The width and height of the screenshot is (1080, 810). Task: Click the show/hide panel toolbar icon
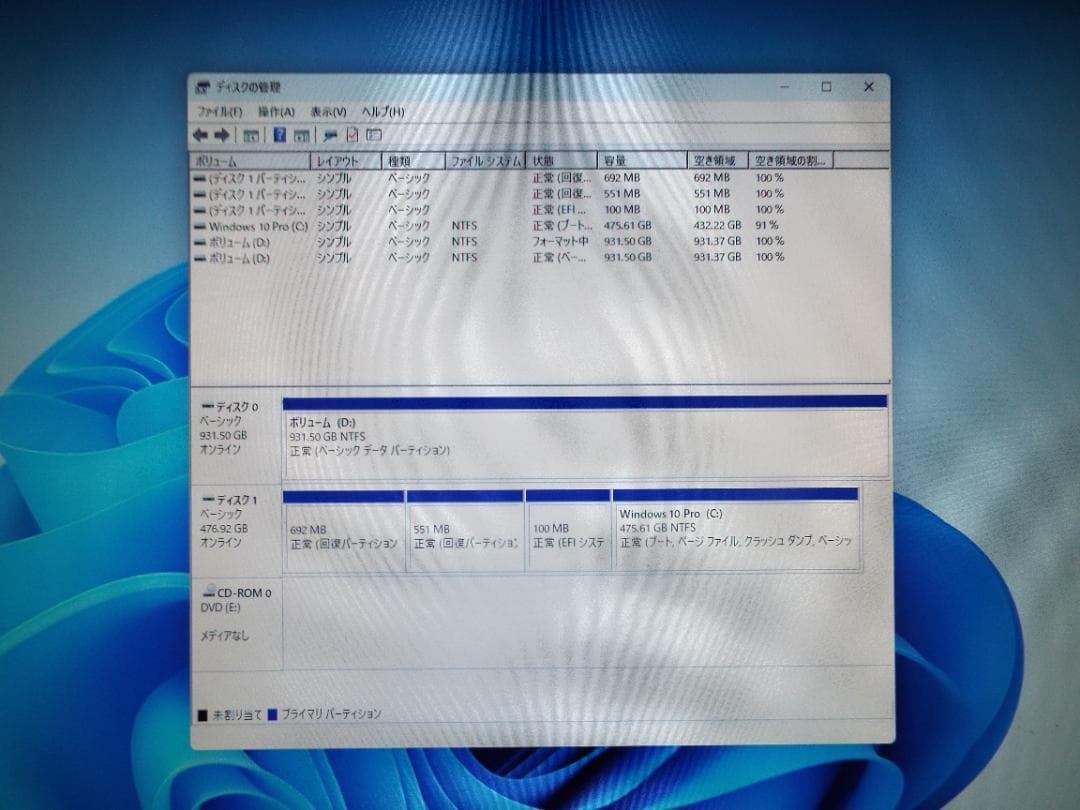pyautogui.click(x=374, y=135)
